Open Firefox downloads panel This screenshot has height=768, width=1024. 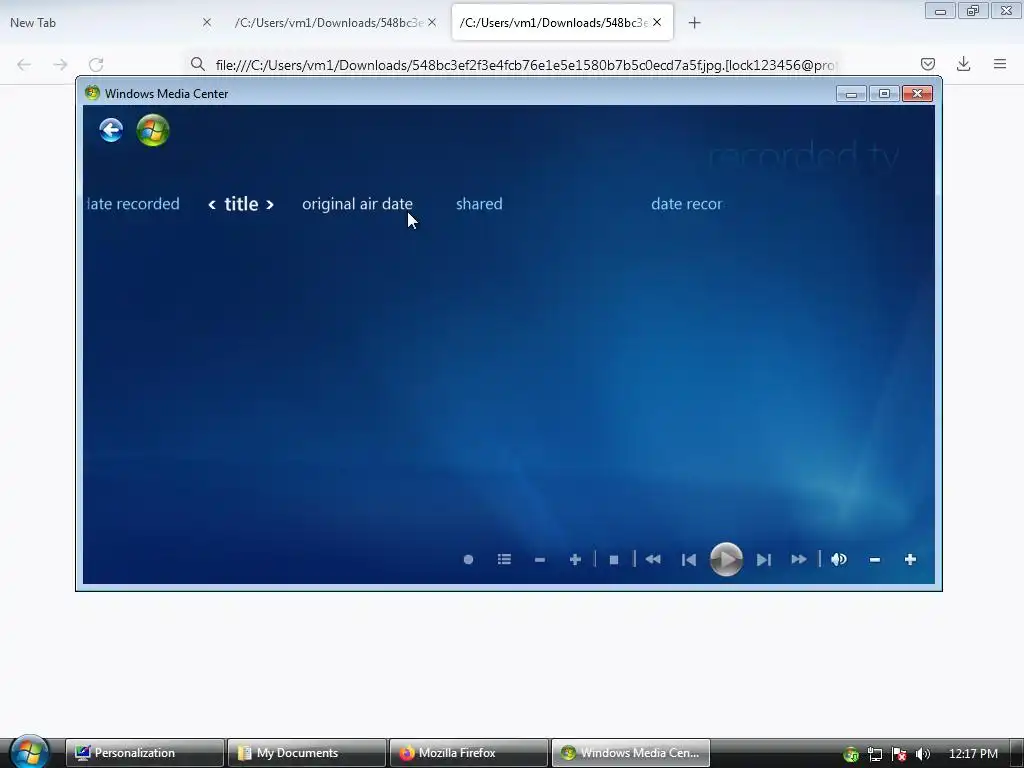point(963,64)
